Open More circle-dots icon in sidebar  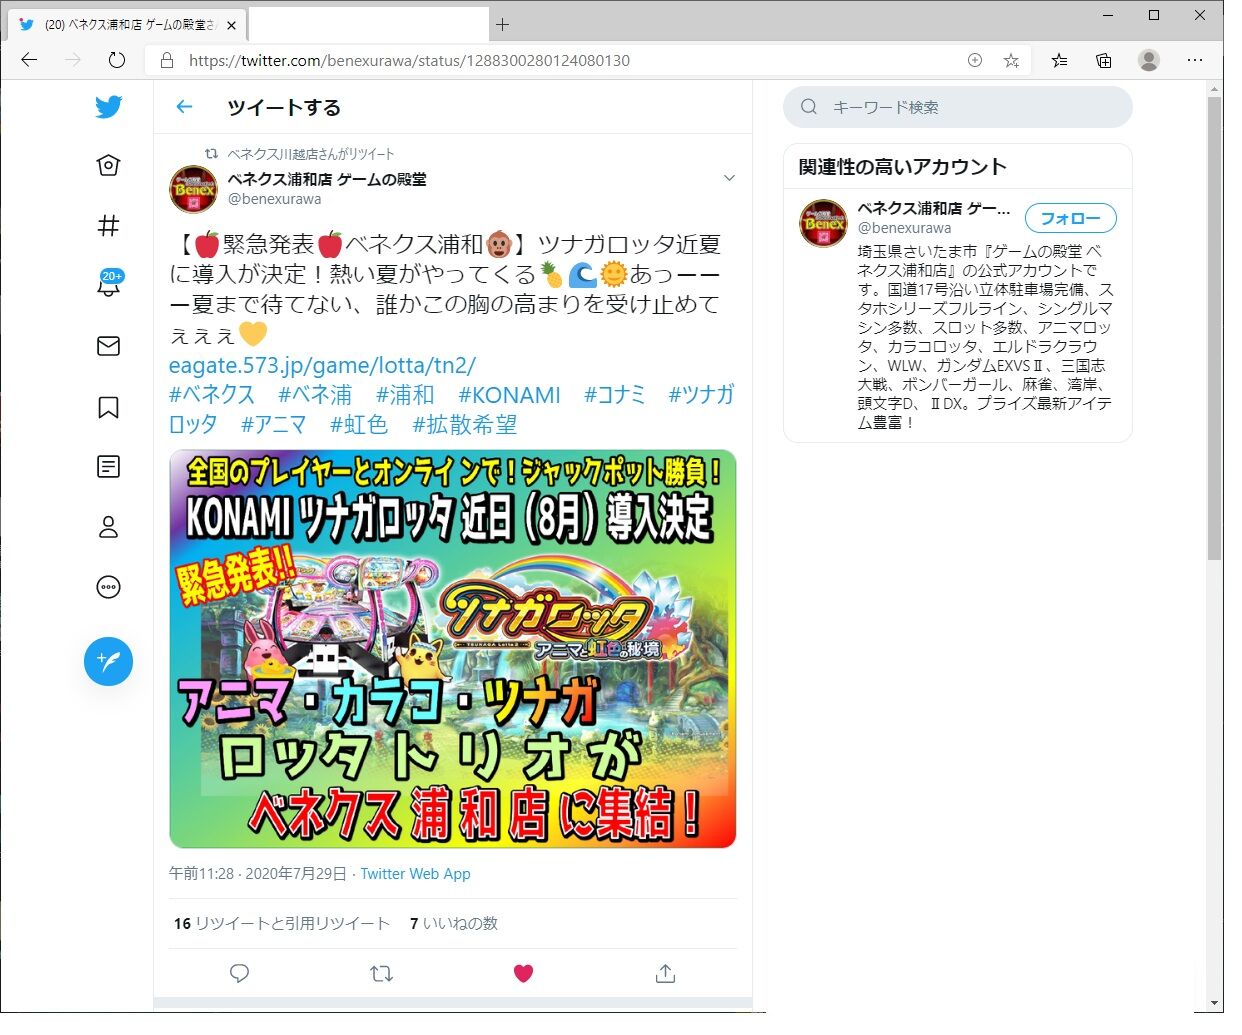click(109, 587)
